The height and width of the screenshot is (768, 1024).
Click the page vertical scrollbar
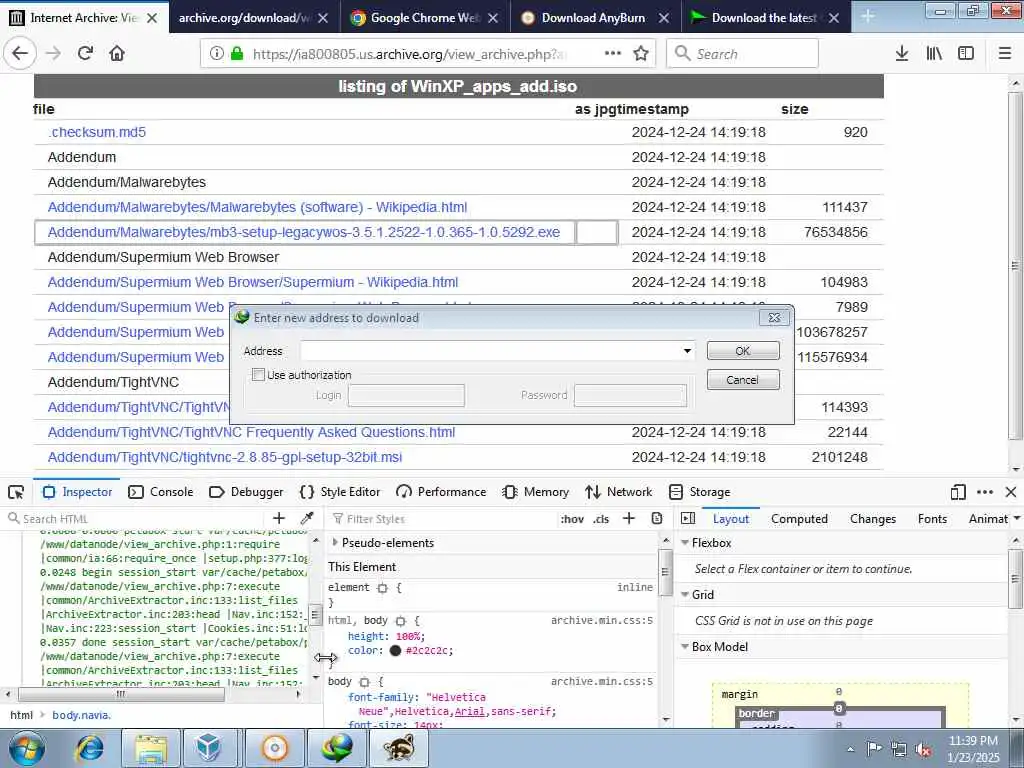click(x=1015, y=265)
